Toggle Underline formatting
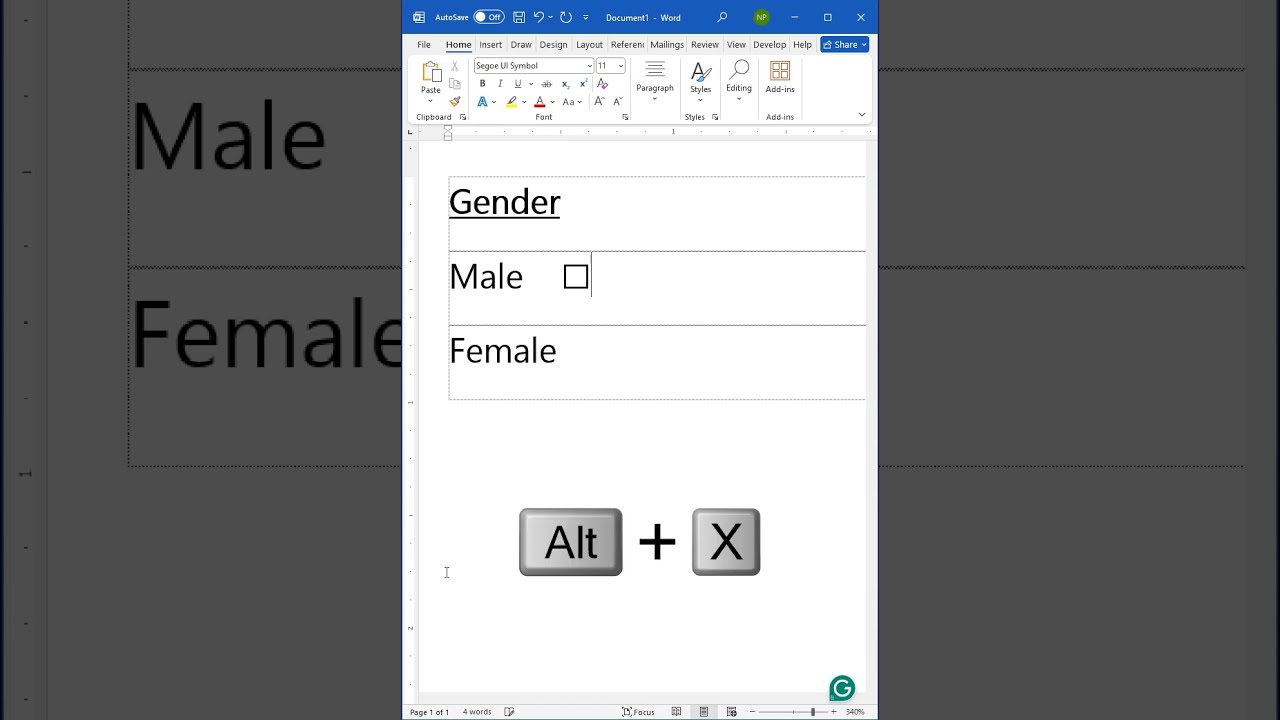Viewport: 1280px width, 720px height. tap(517, 84)
